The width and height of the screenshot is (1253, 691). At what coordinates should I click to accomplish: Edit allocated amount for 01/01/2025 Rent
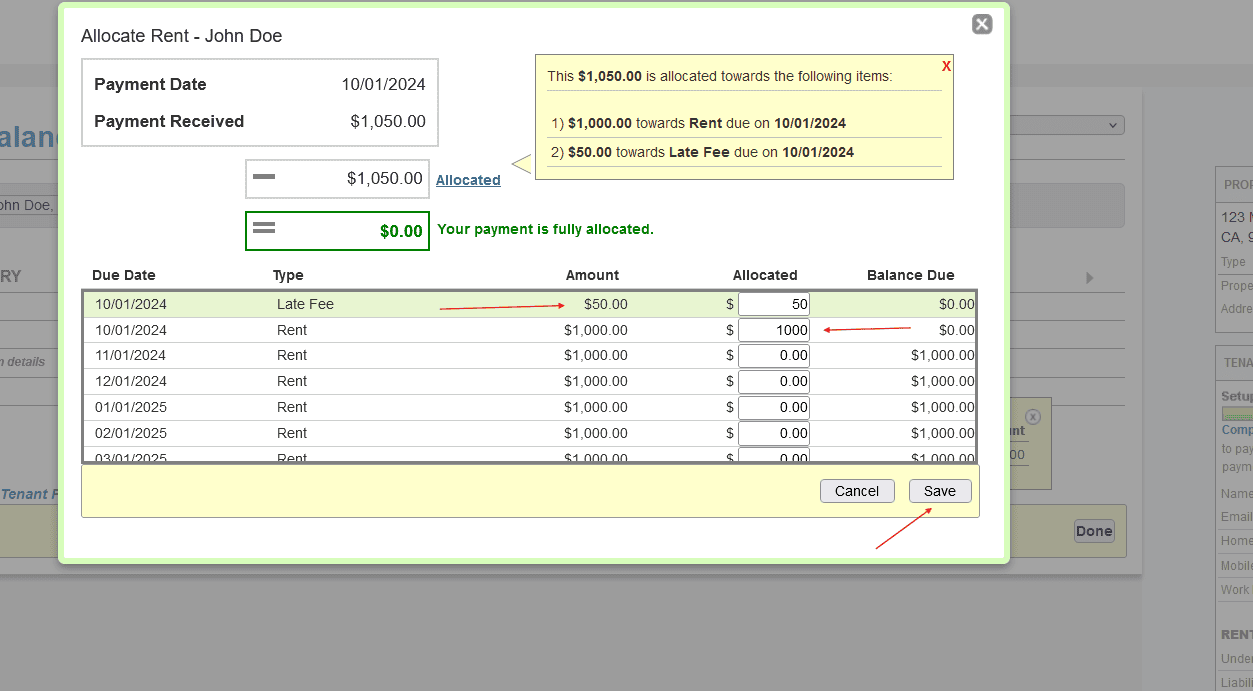pyautogui.click(x=773, y=407)
